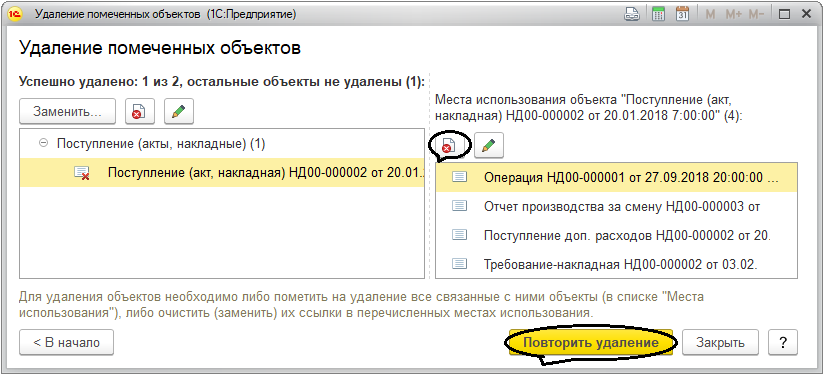Open help with the question mark button

tap(783, 343)
